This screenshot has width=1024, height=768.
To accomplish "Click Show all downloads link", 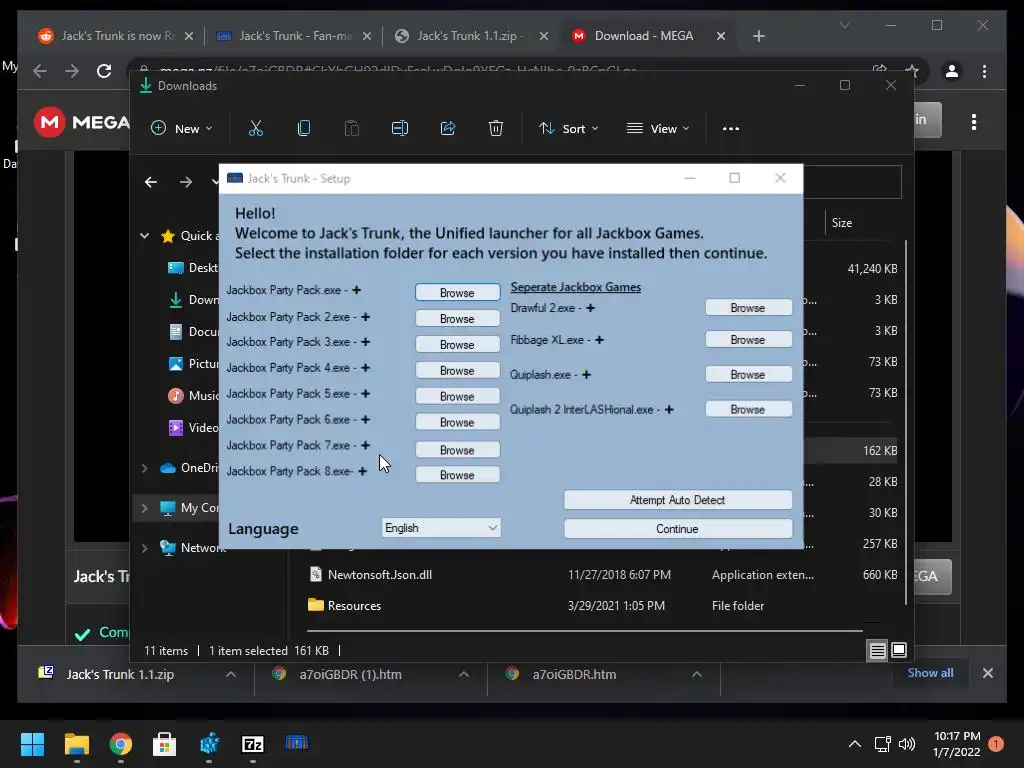I will click(x=930, y=673).
